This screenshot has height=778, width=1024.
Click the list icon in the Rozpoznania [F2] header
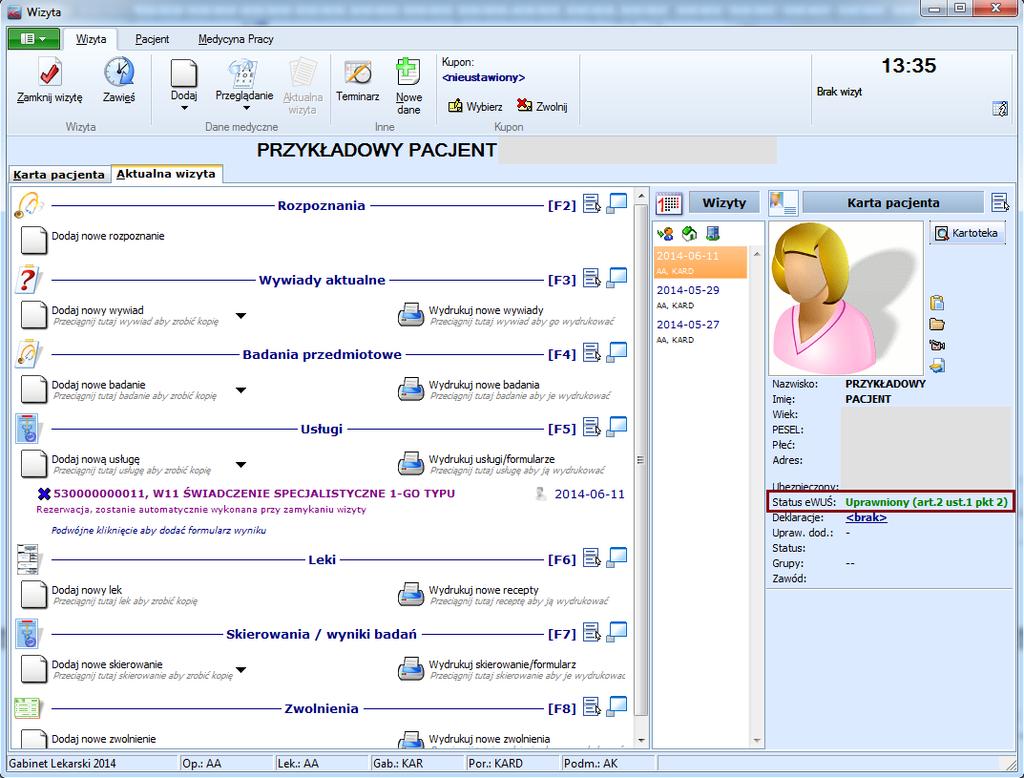(592, 204)
